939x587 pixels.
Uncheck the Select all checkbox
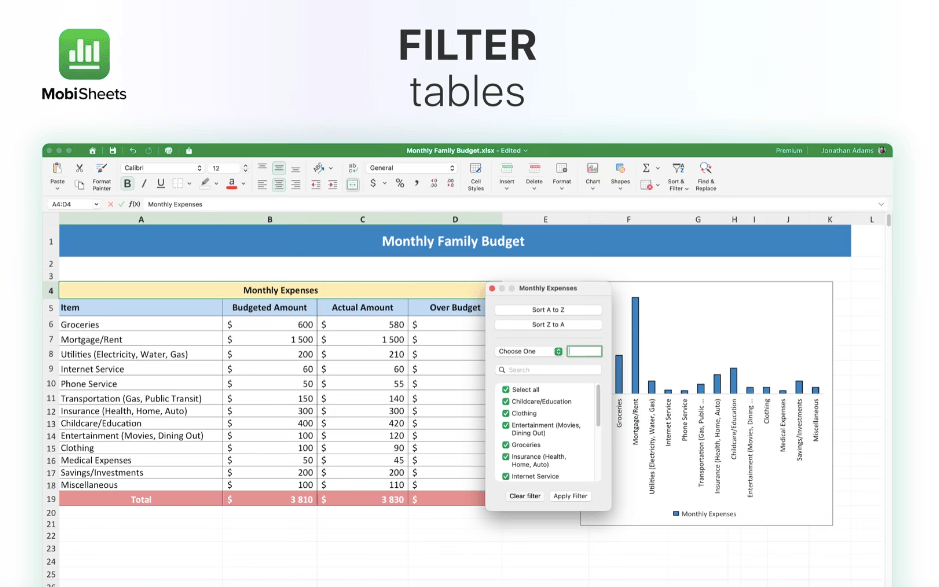point(506,390)
